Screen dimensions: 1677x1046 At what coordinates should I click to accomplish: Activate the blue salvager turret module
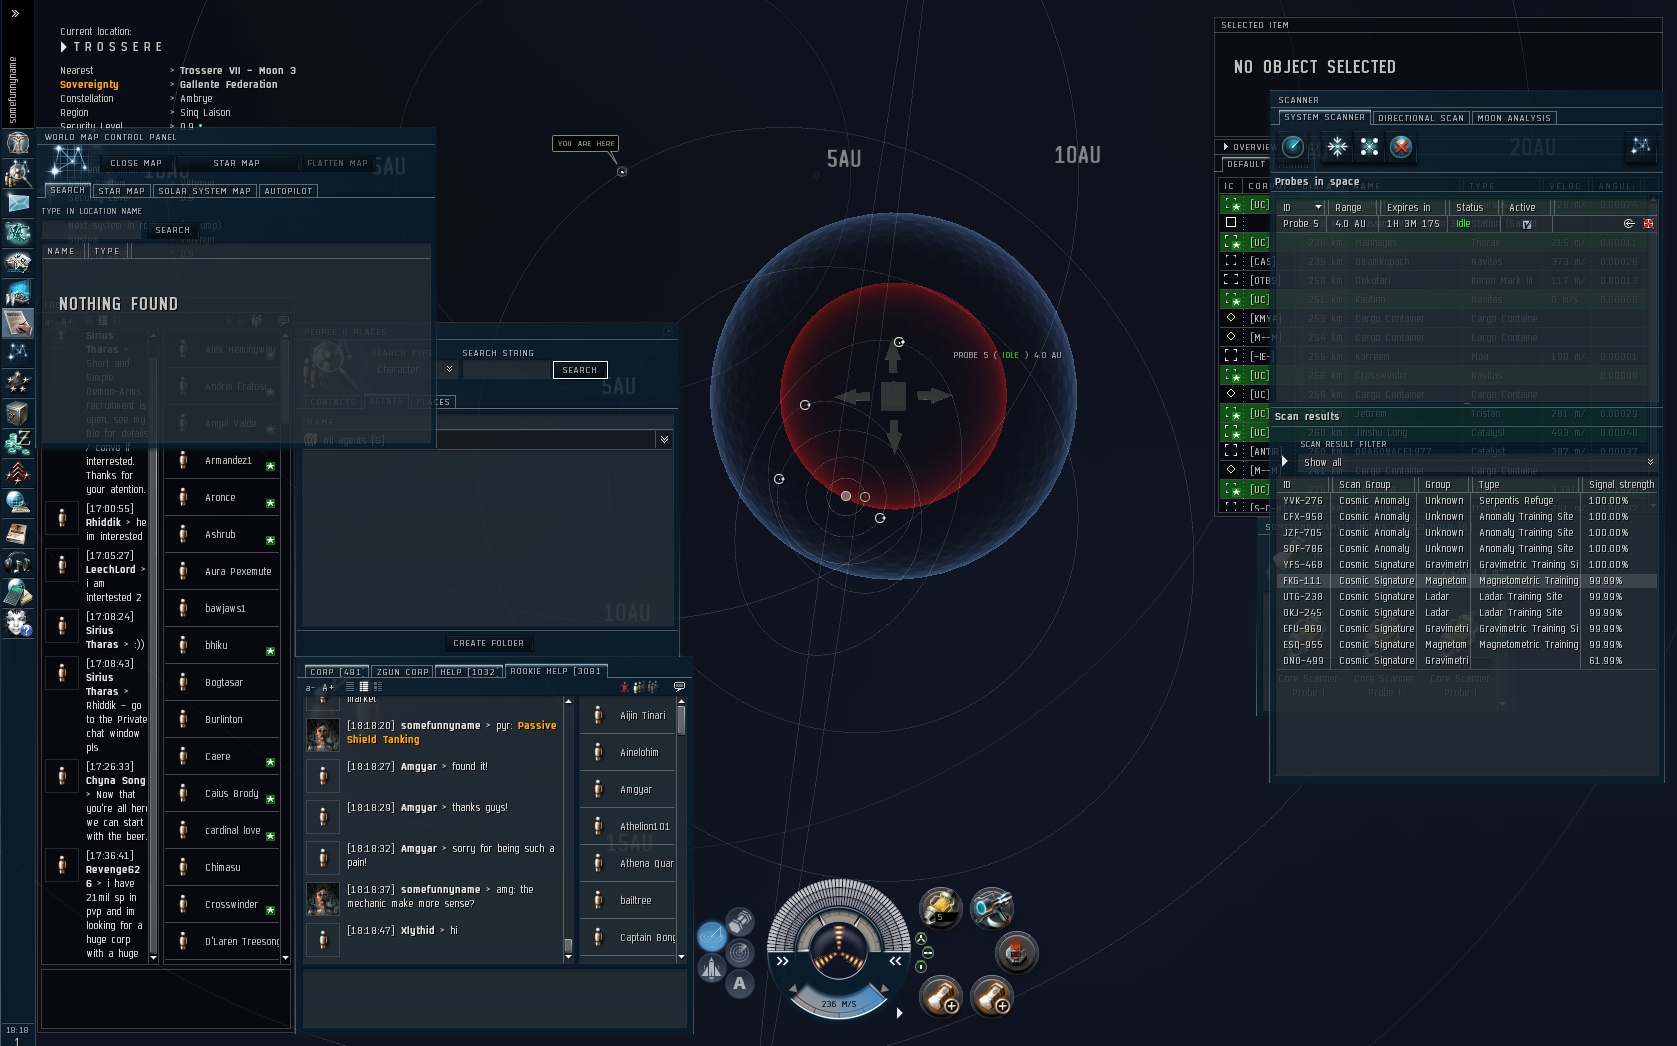pyautogui.click(x=992, y=907)
